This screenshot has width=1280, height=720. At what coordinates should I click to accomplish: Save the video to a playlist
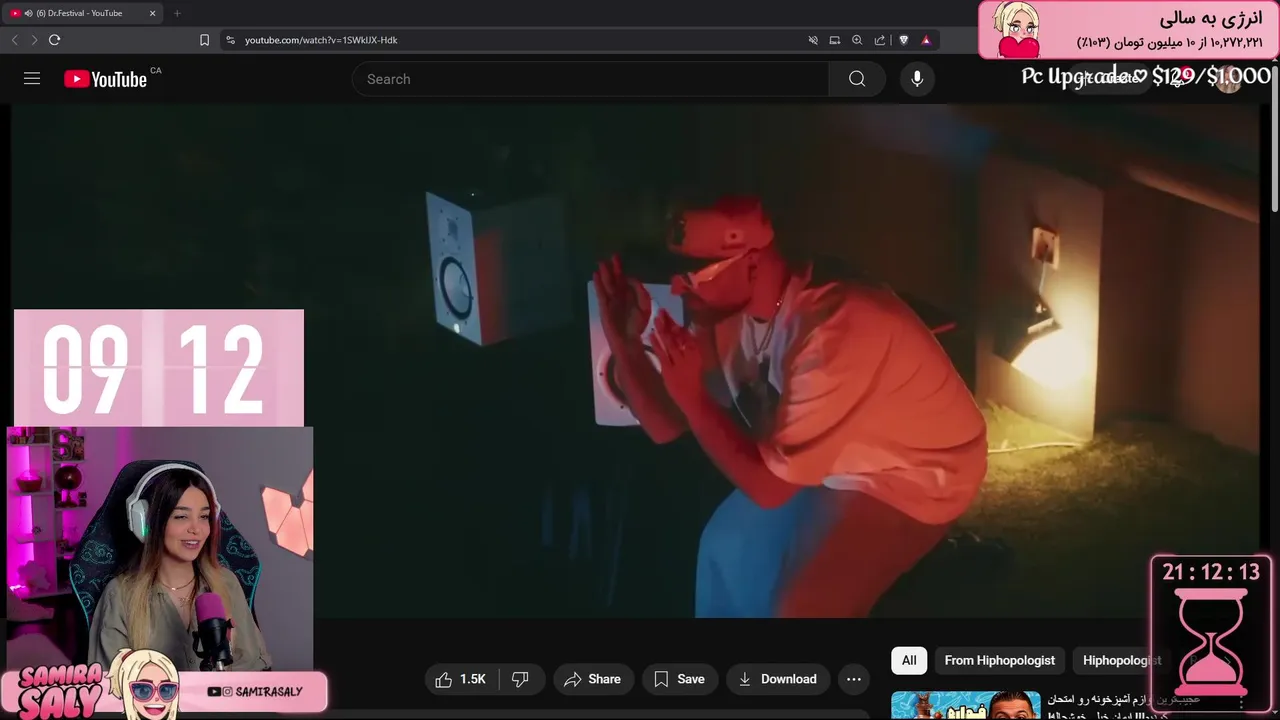point(680,679)
